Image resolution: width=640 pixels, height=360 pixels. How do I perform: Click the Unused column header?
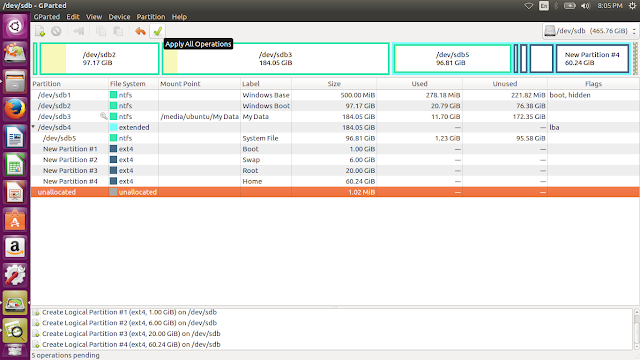(505, 84)
